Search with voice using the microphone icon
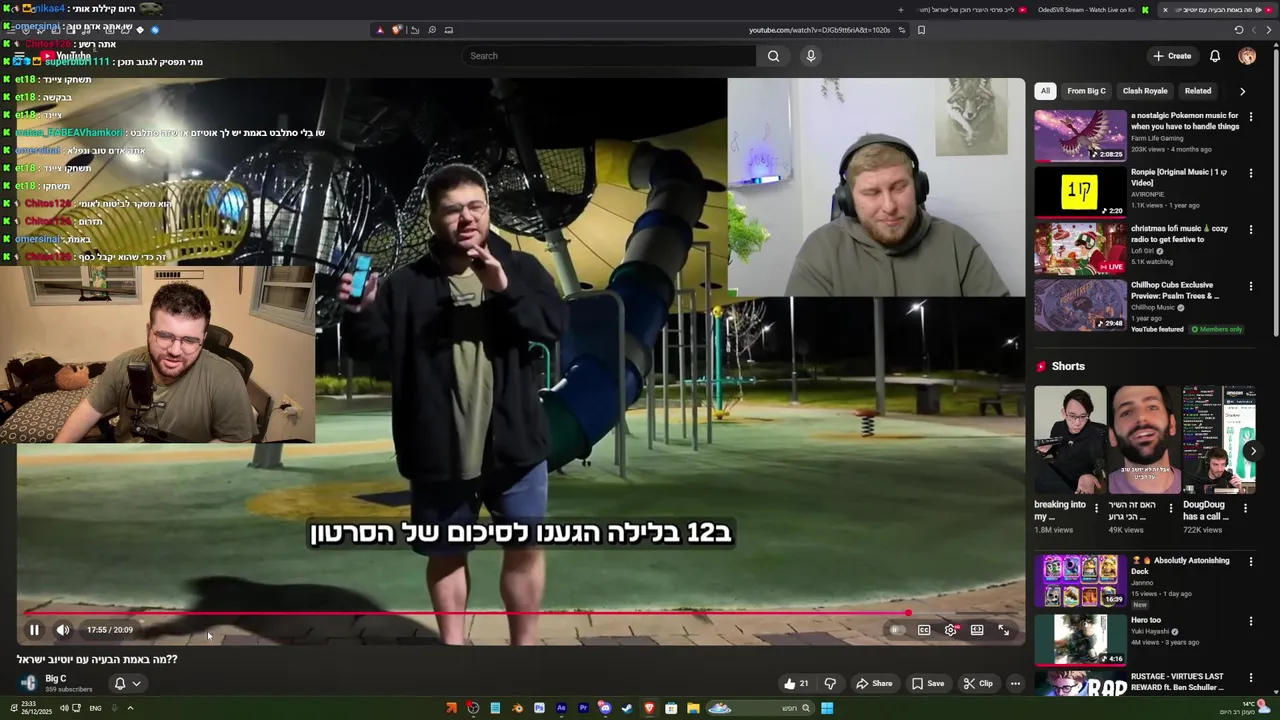The image size is (1280, 720). [811, 56]
